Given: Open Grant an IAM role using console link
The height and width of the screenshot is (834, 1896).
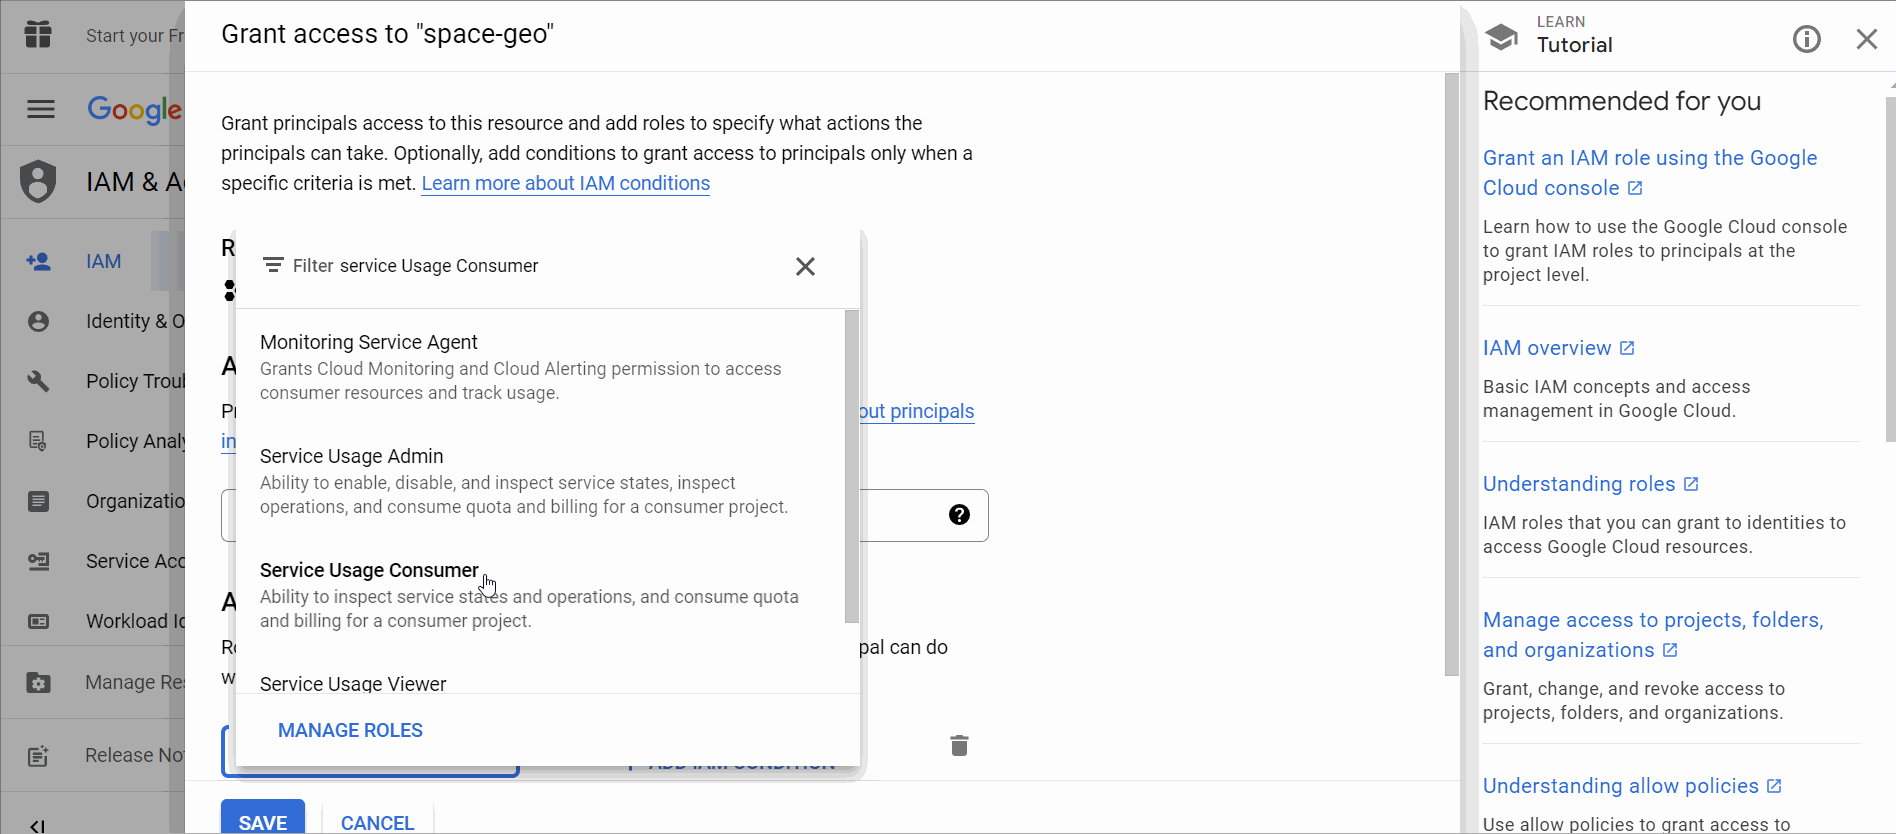Looking at the screenshot, I should point(1650,173).
